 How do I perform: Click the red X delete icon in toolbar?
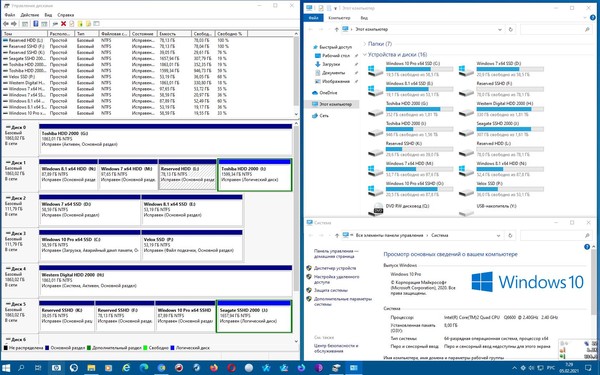[x=64, y=24]
